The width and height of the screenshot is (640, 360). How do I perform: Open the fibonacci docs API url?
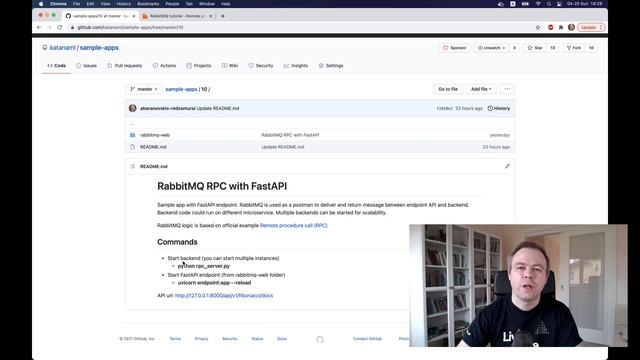coord(224,296)
